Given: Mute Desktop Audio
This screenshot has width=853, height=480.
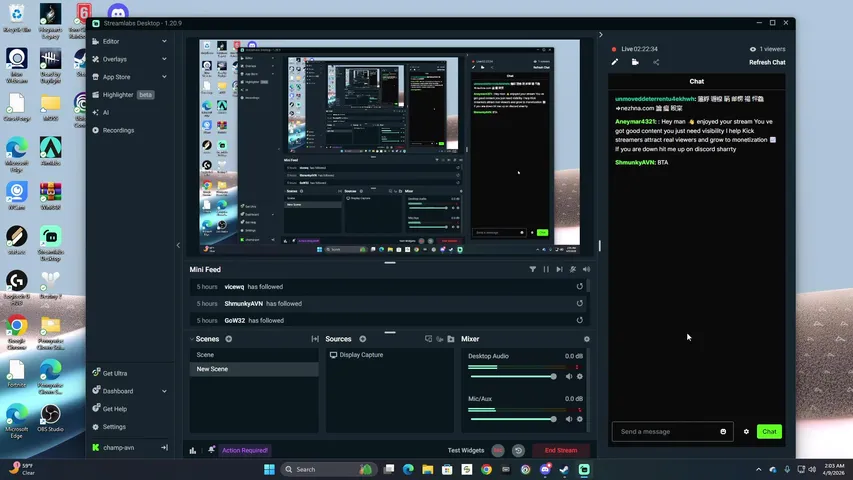Looking at the screenshot, I should (x=569, y=377).
